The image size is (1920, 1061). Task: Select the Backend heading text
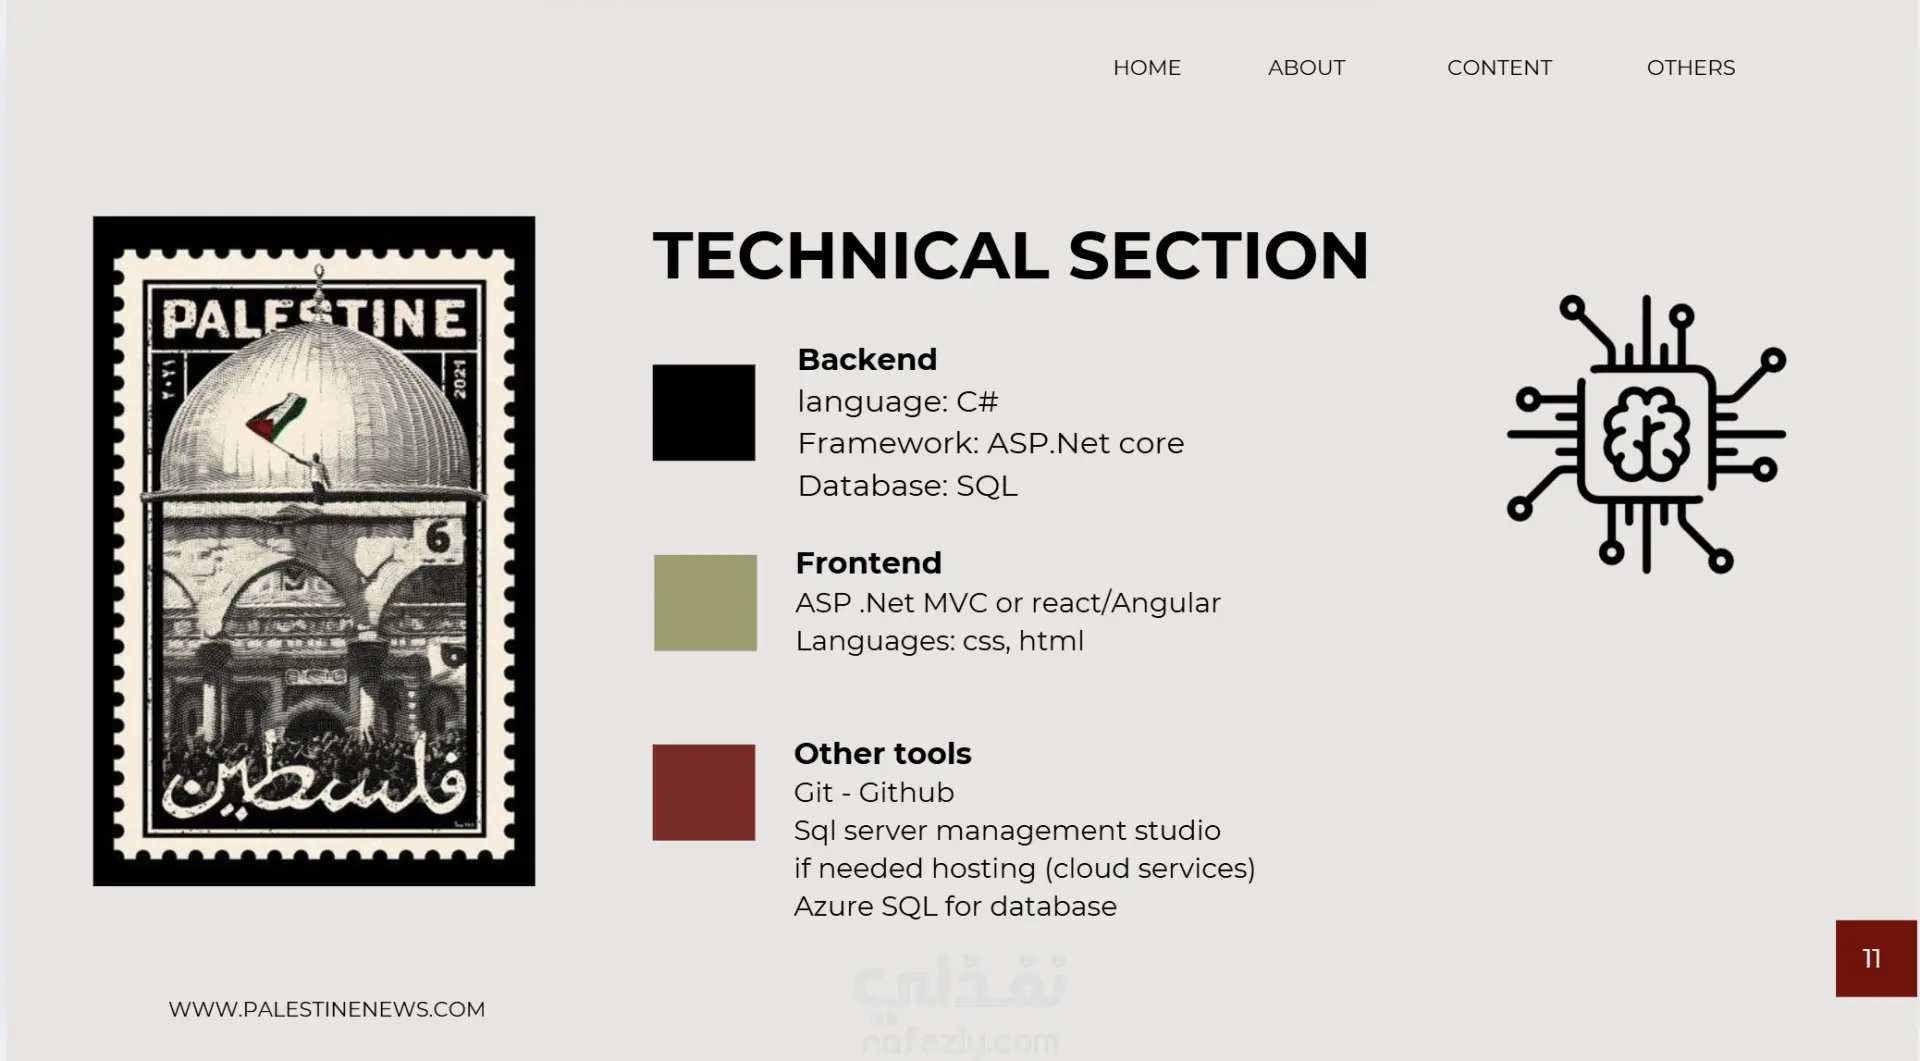coord(867,359)
